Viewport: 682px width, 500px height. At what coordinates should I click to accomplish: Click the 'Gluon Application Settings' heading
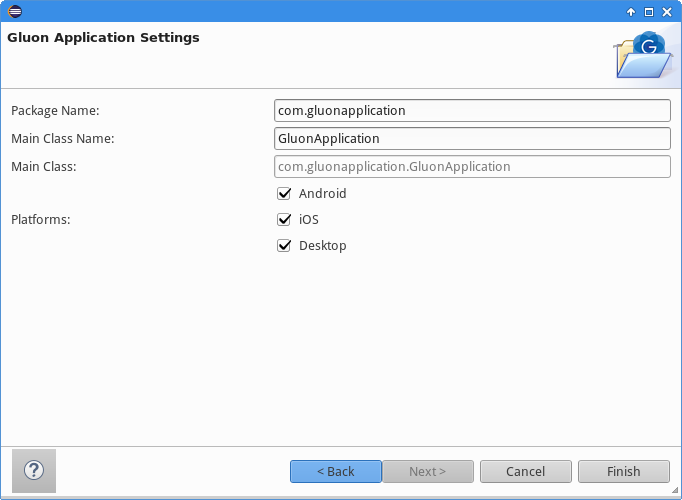104,38
